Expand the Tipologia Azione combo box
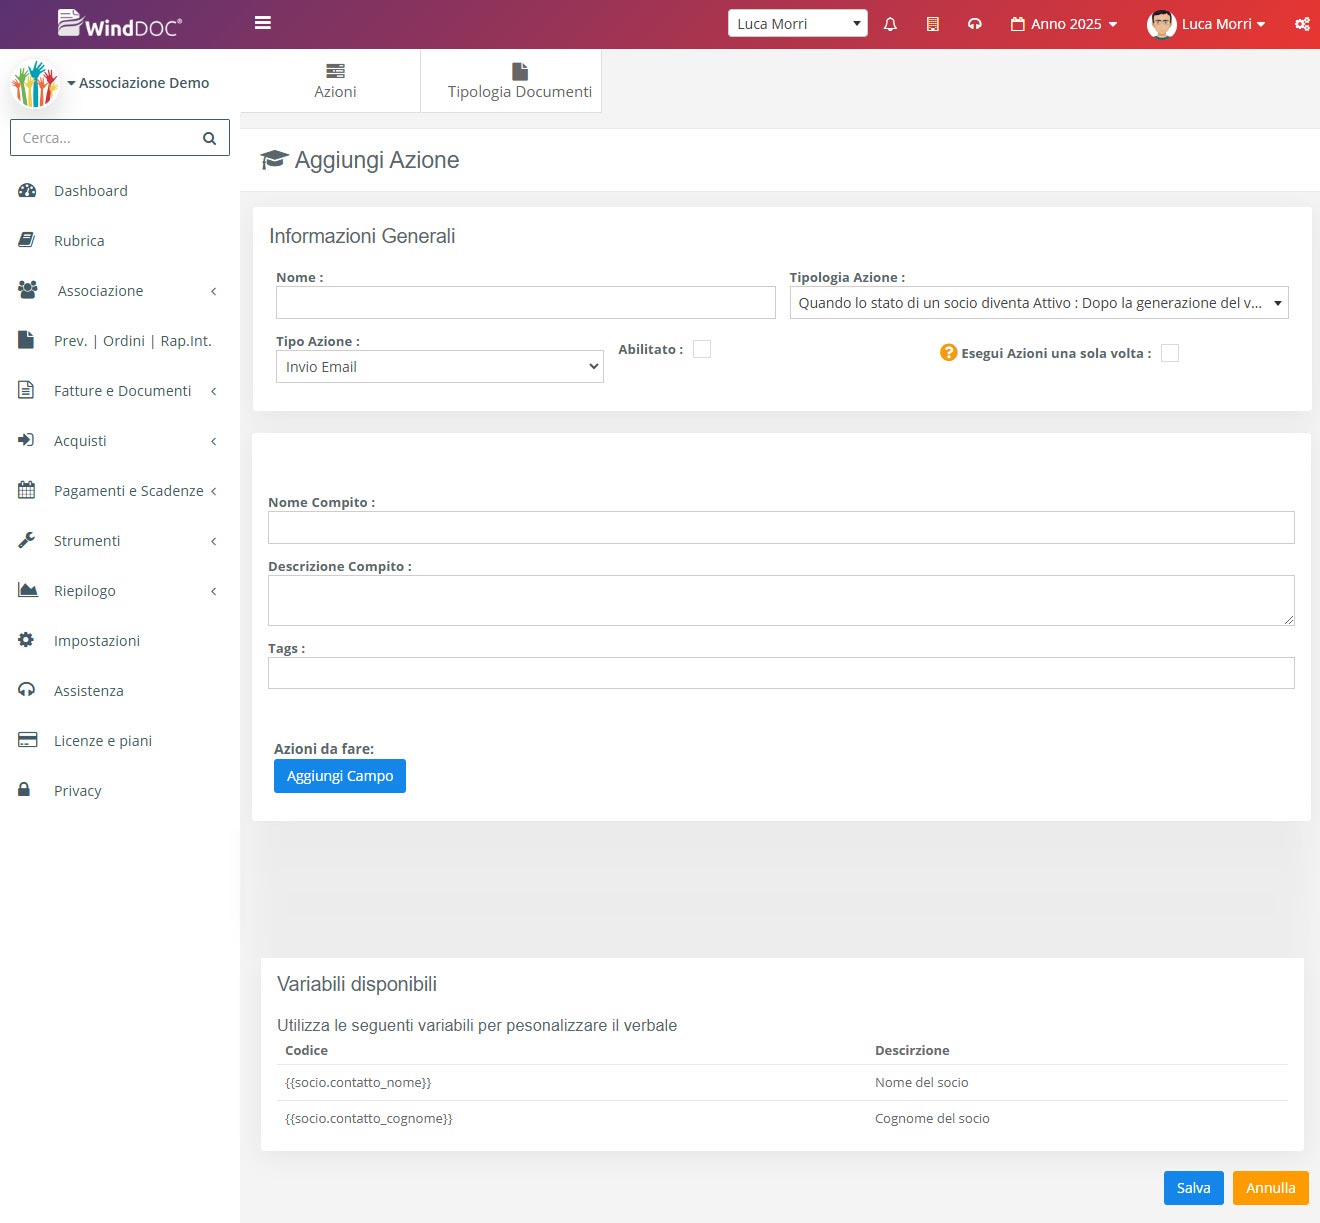Screen dimensions: 1320x1223 (x=1038, y=303)
